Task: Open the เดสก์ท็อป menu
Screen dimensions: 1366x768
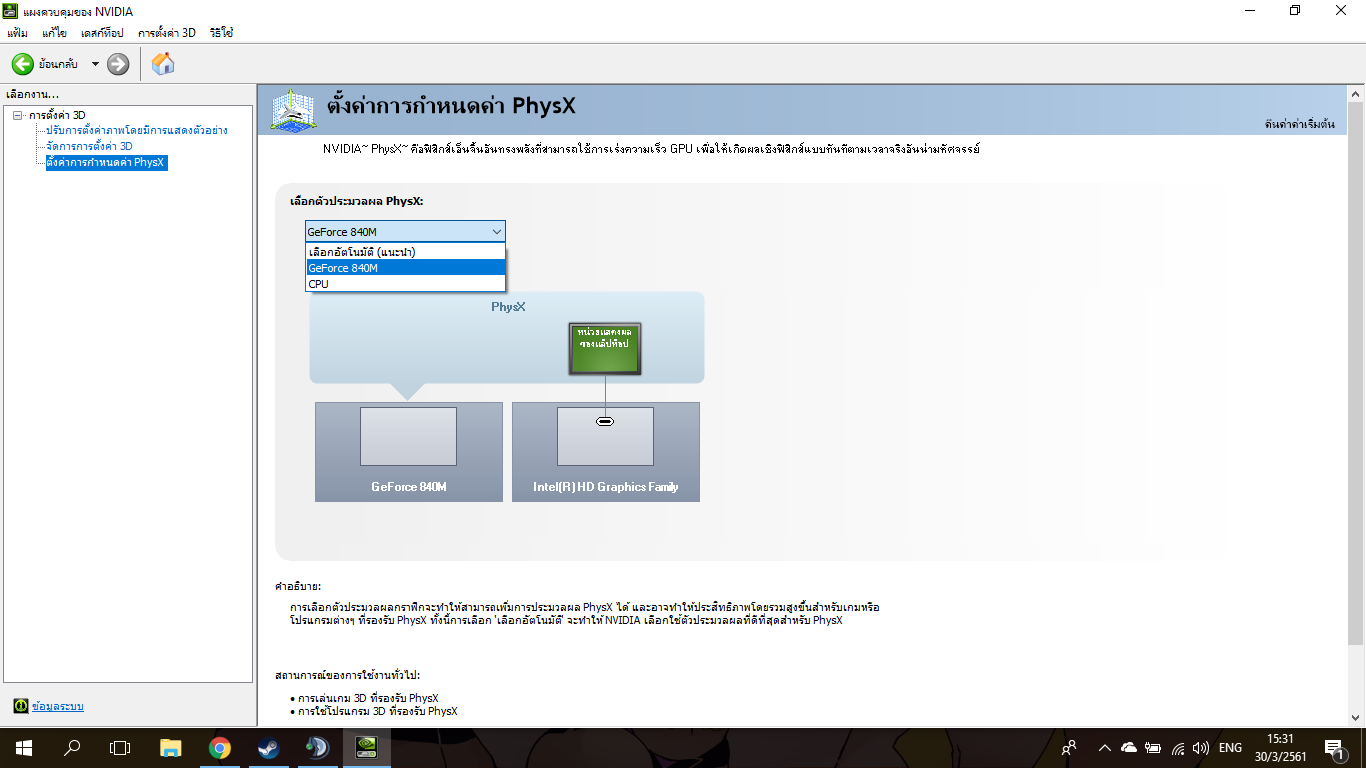Action: tap(102, 33)
